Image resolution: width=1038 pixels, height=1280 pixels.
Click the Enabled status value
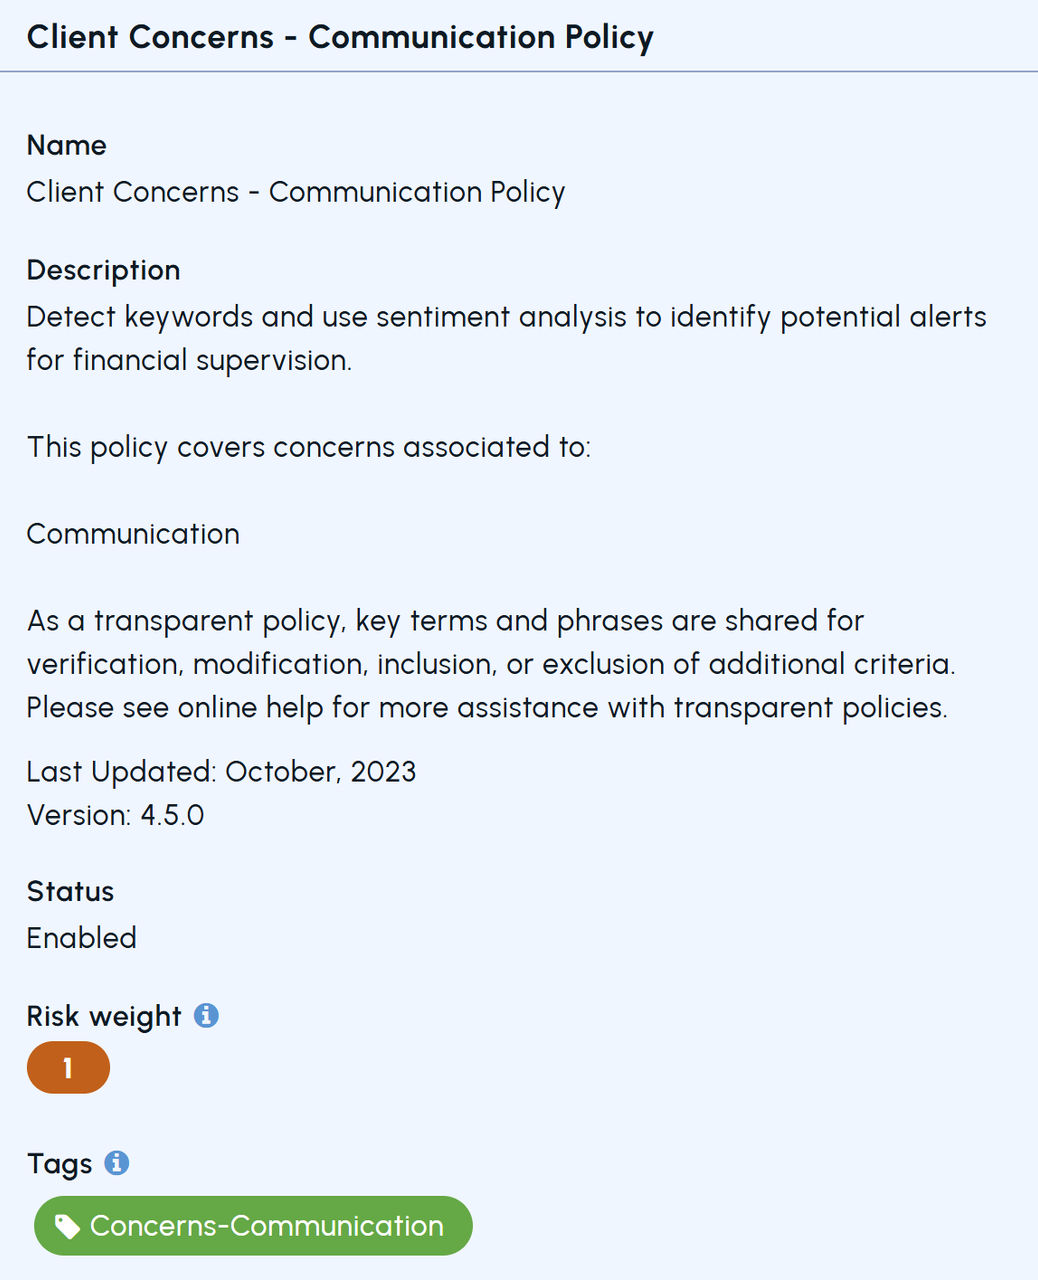[x=81, y=938]
